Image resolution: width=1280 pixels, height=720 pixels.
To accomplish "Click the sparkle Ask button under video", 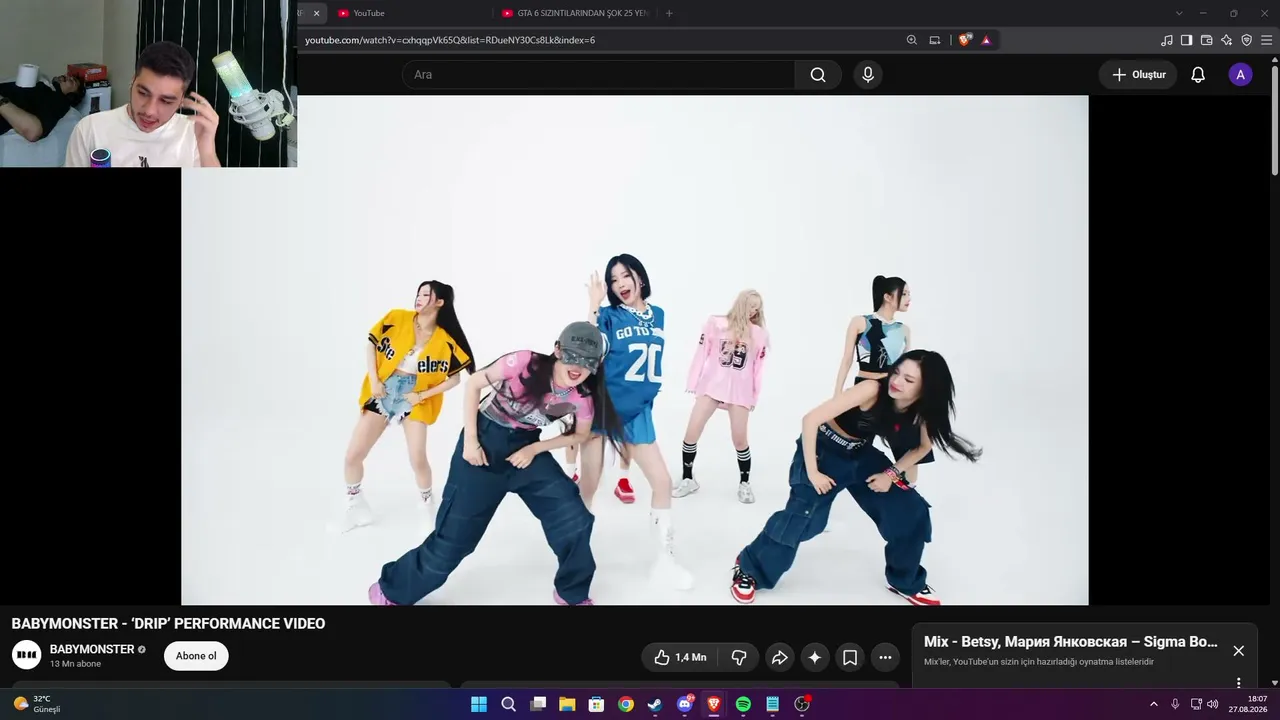I will (x=815, y=657).
